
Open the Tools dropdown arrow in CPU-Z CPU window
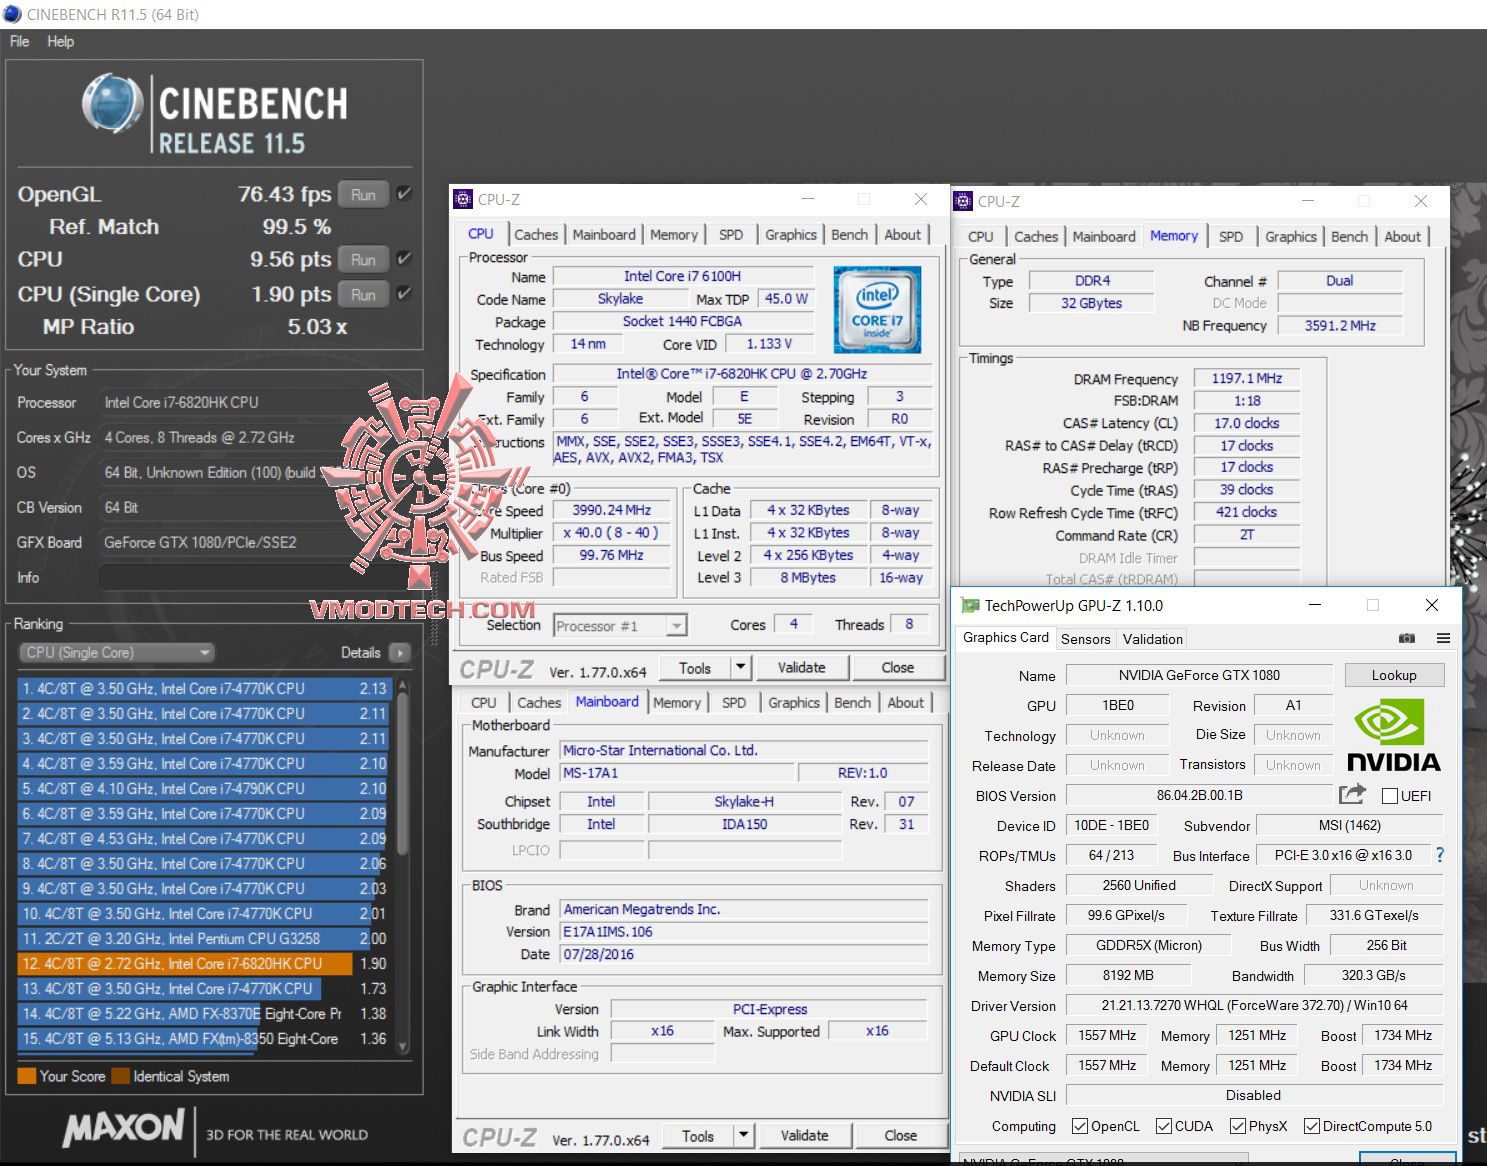click(741, 667)
